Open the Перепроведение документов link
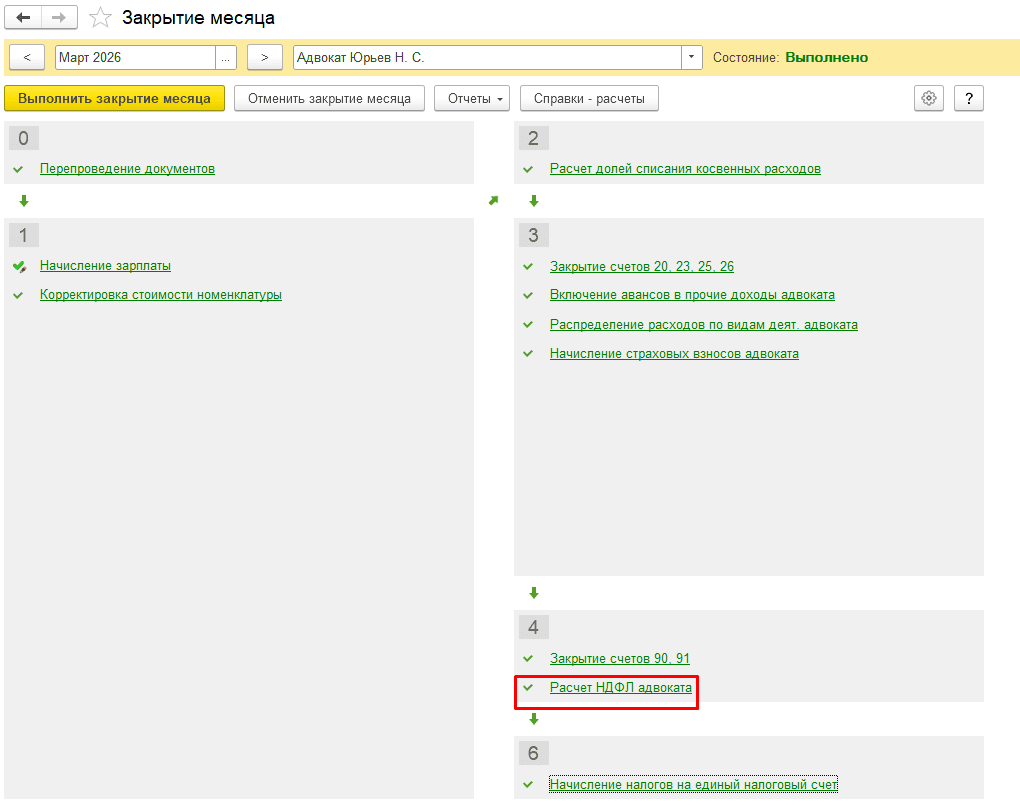 click(128, 169)
